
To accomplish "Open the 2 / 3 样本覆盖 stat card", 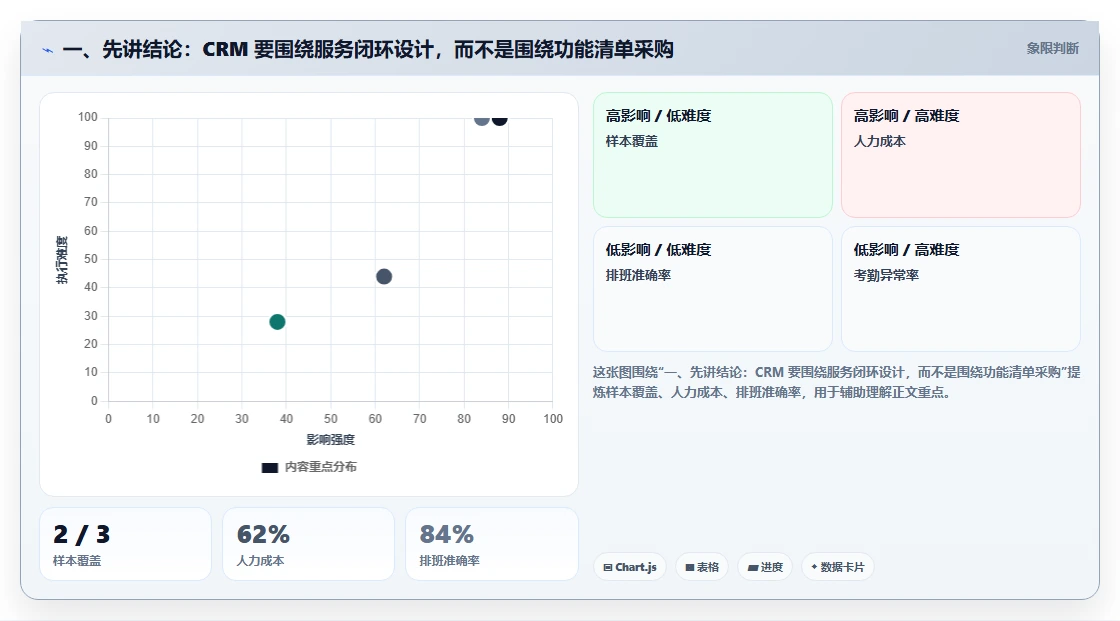I will tap(126, 544).
